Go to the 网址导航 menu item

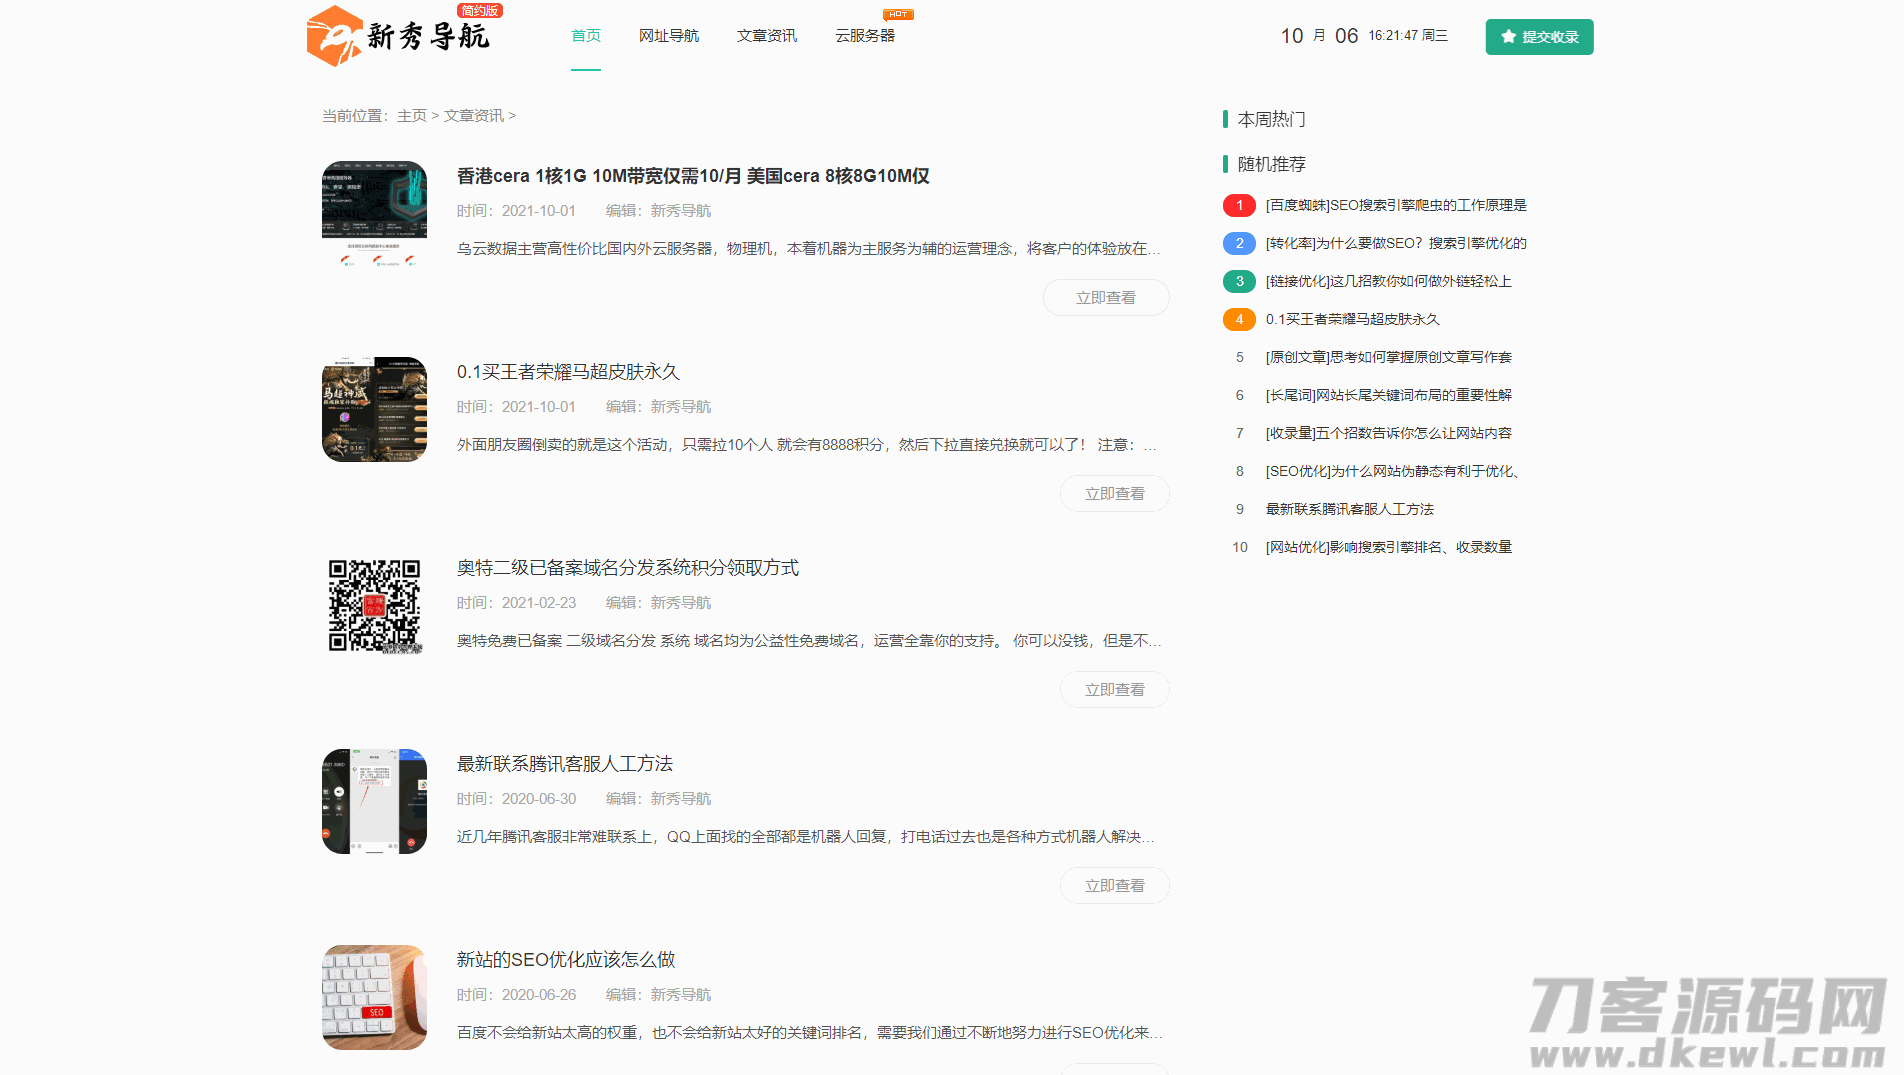coord(669,36)
